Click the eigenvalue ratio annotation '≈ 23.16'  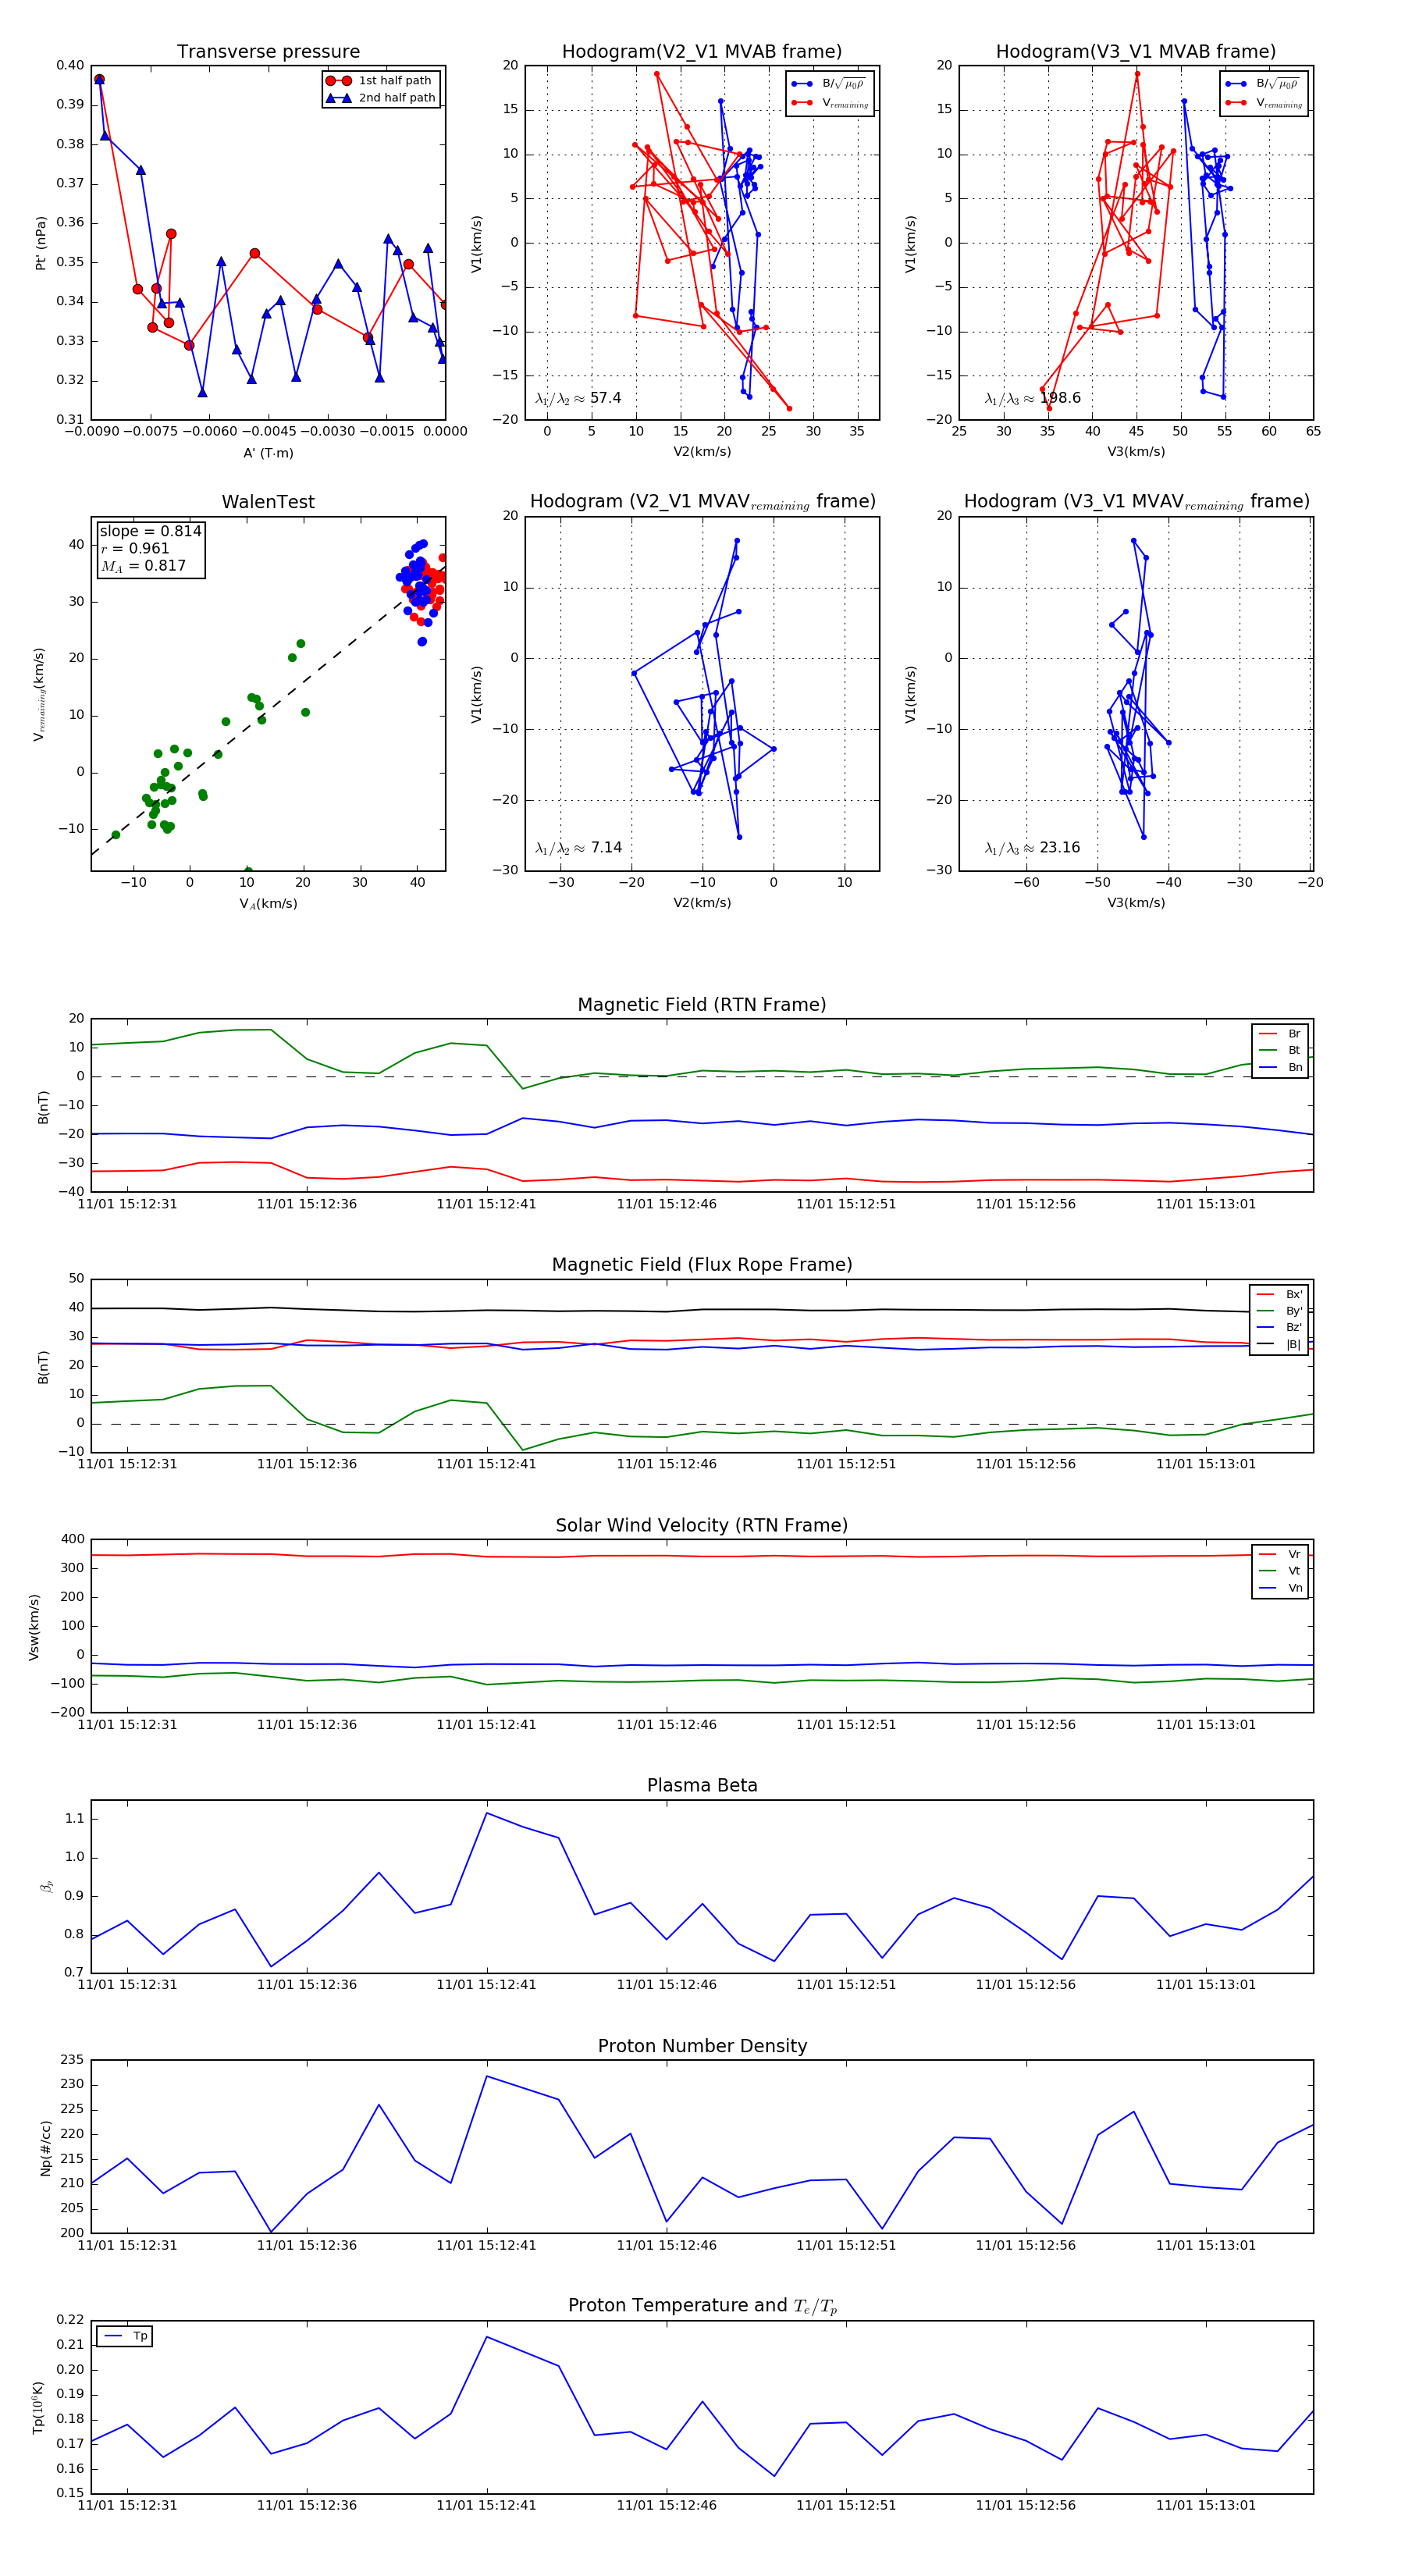(1032, 848)
